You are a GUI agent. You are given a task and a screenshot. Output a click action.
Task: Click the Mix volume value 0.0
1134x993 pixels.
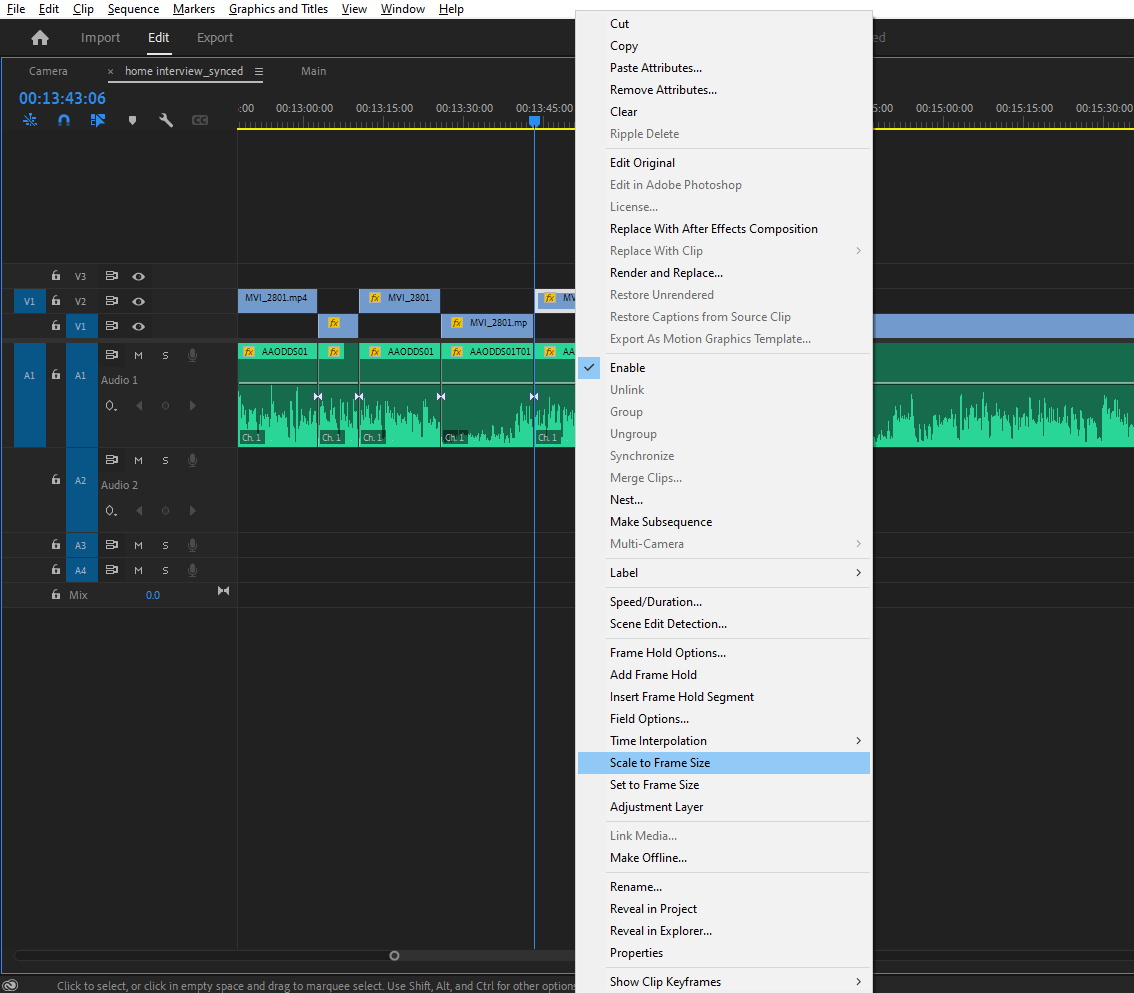click(152, 594)
